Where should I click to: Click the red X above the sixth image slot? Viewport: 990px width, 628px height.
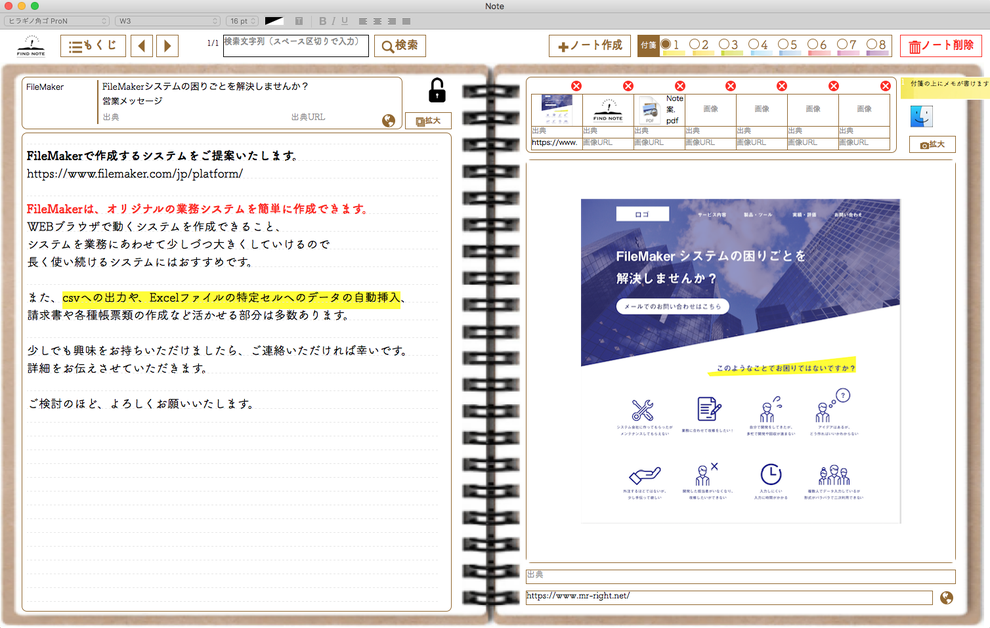[833, 86]
